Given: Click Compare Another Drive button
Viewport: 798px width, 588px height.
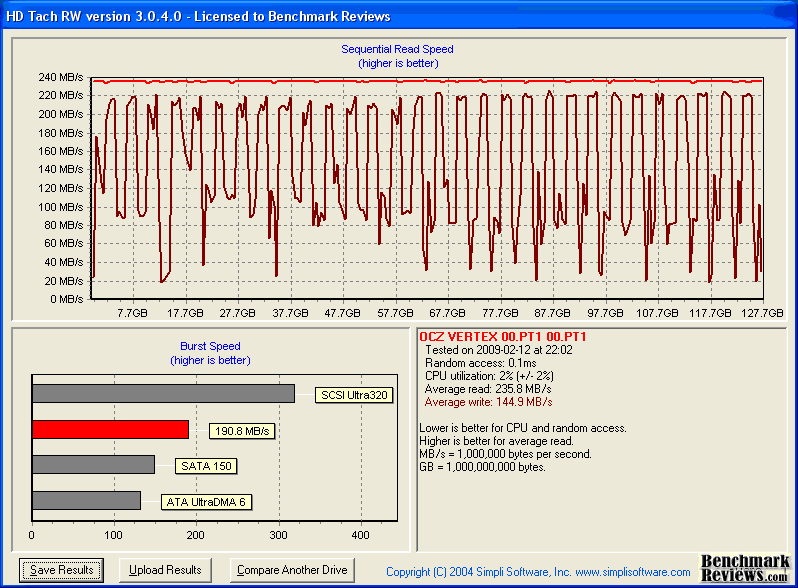Looking at the screenshot, I should tap(292, 570).
